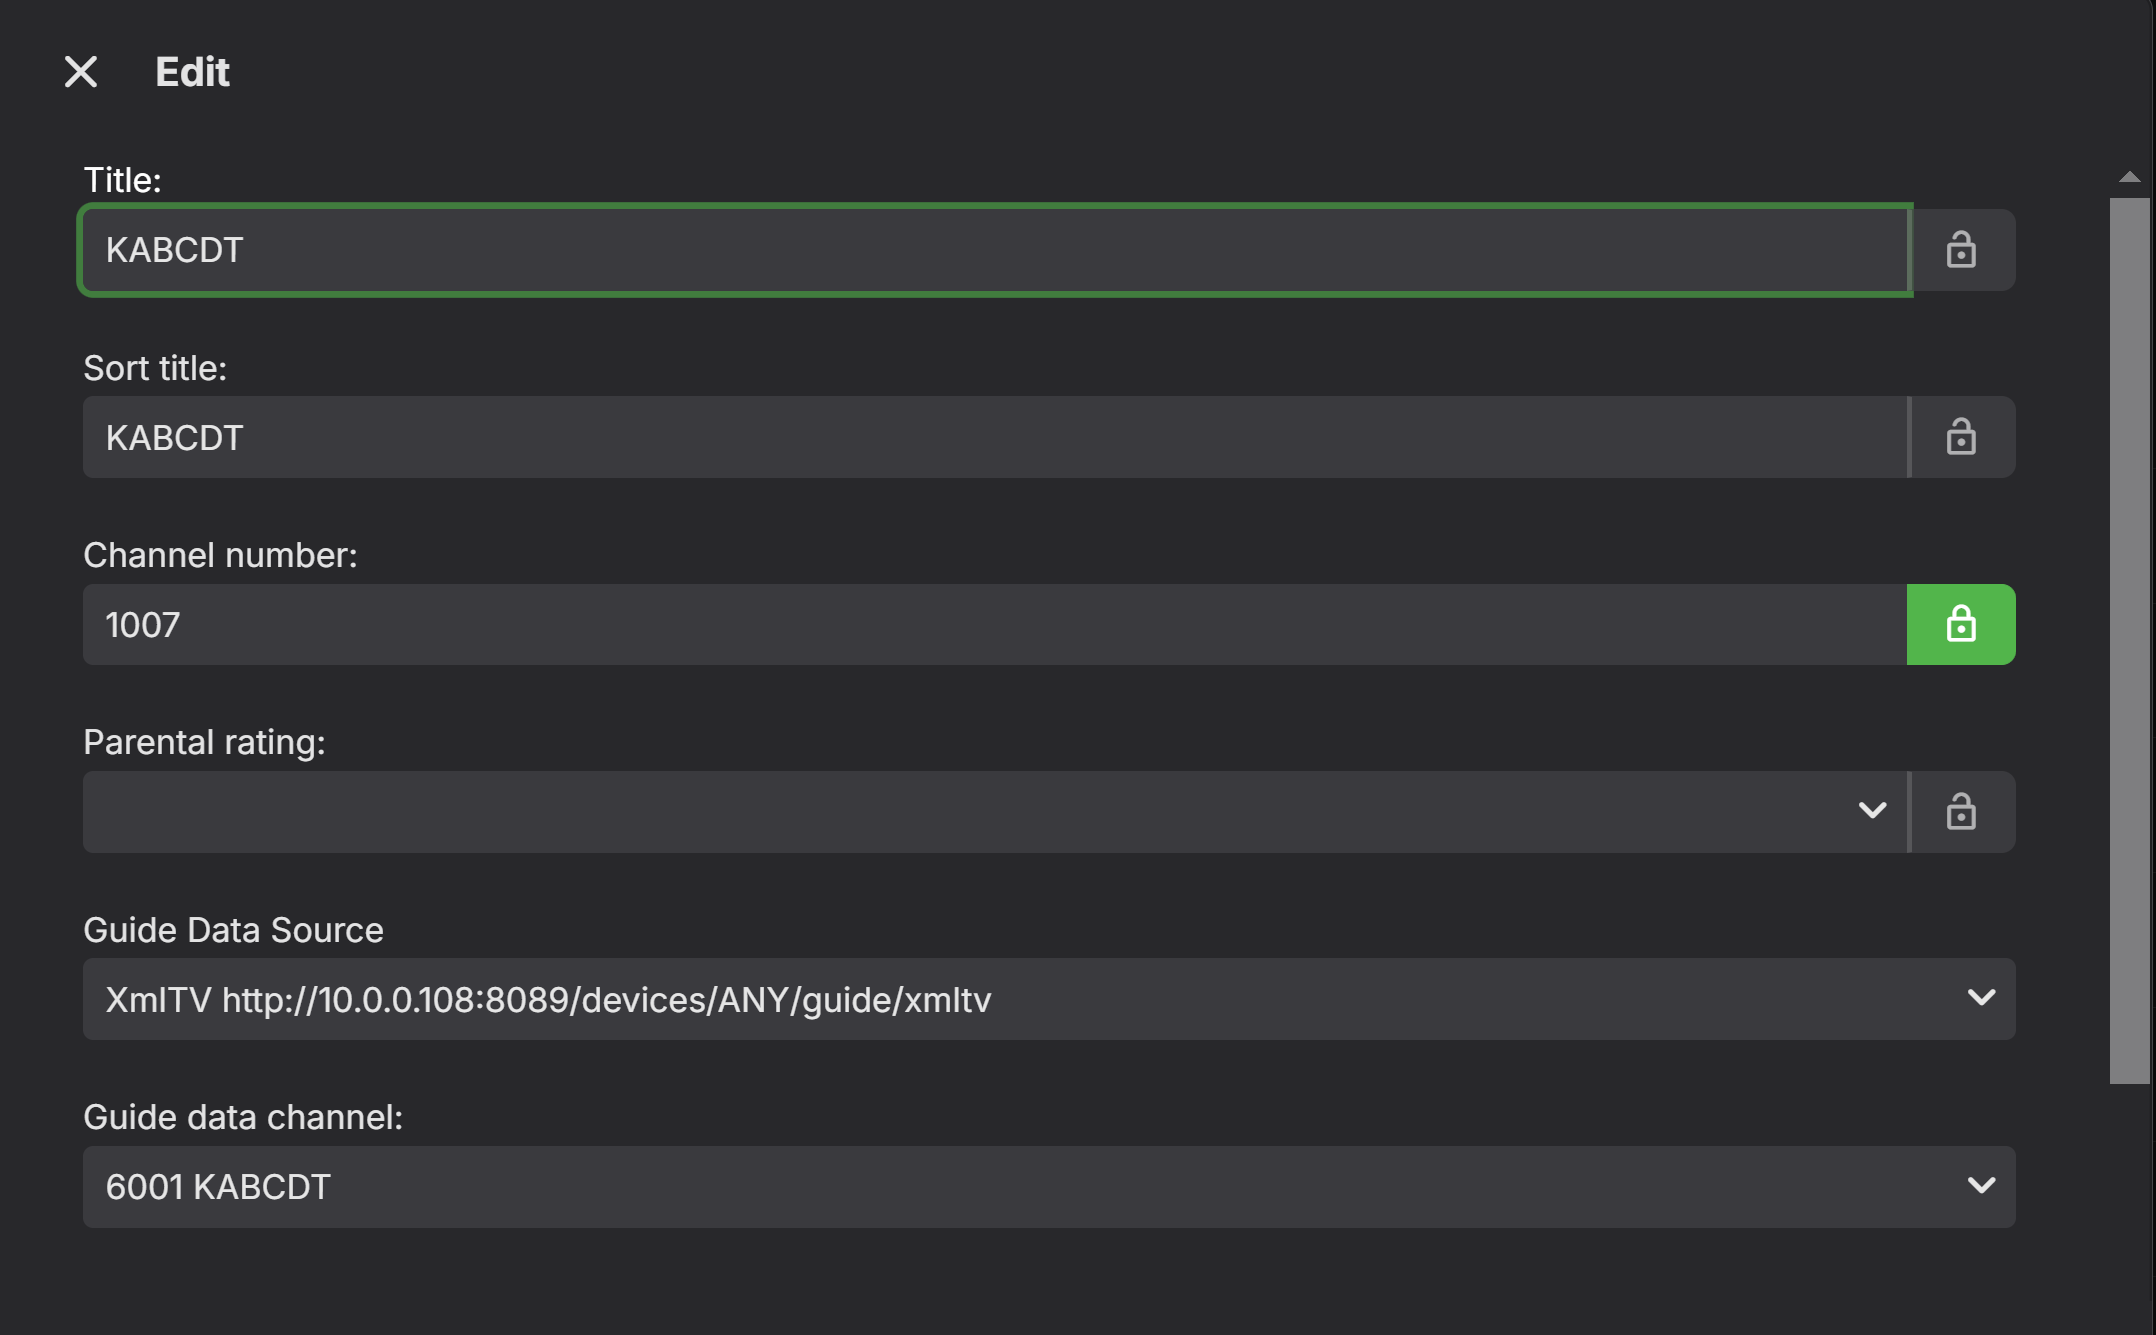The width and height of the screenshot is (2156, 1335).
Task: Unlock the Channel number field
Action: tap(1961, 625)
